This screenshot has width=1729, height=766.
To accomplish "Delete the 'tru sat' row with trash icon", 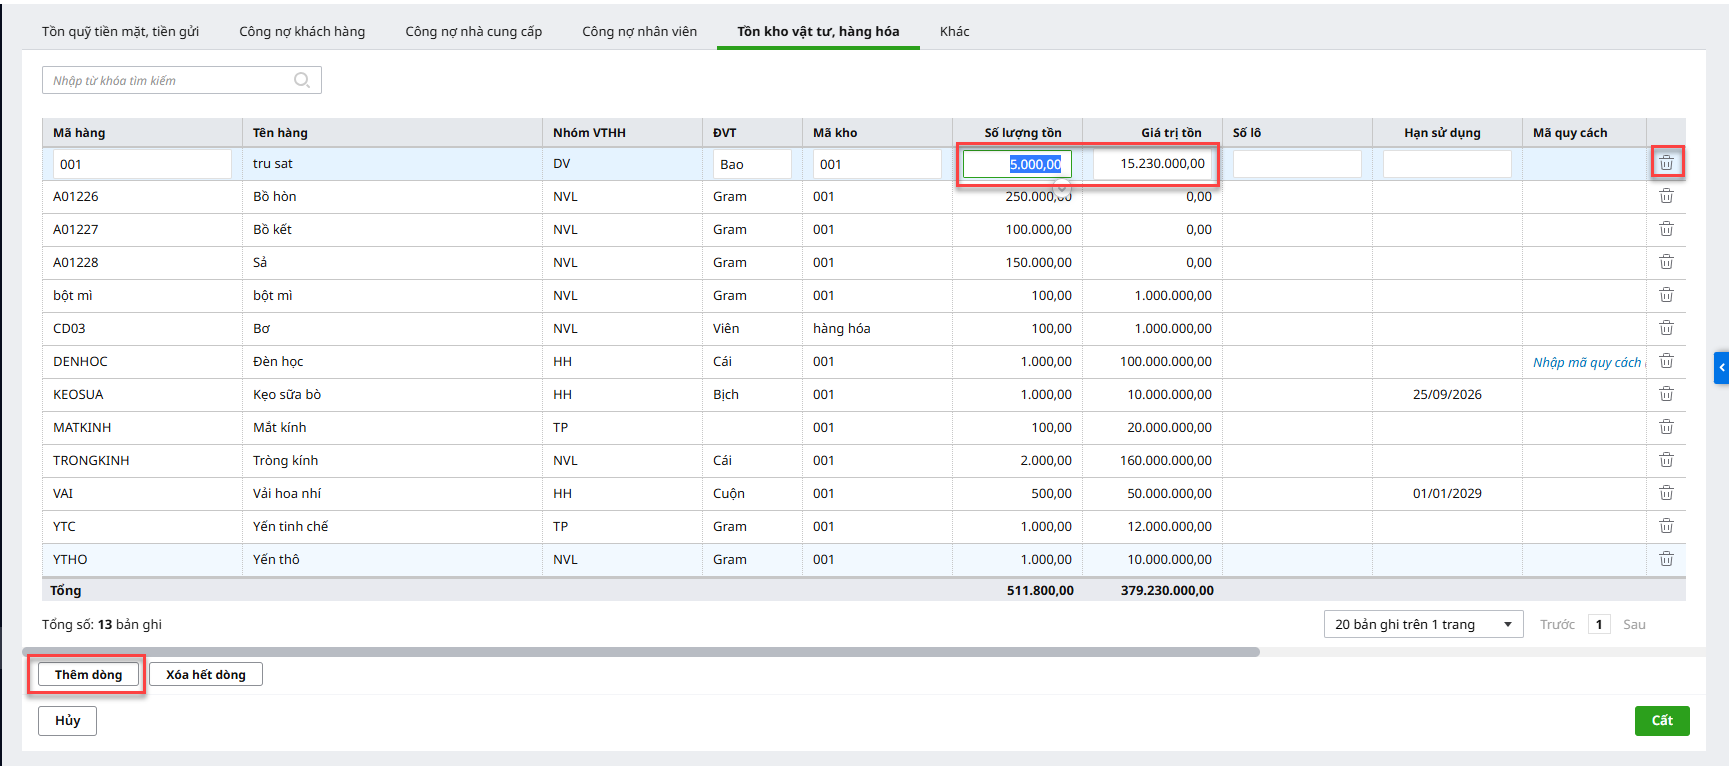I will [1666, 163].
